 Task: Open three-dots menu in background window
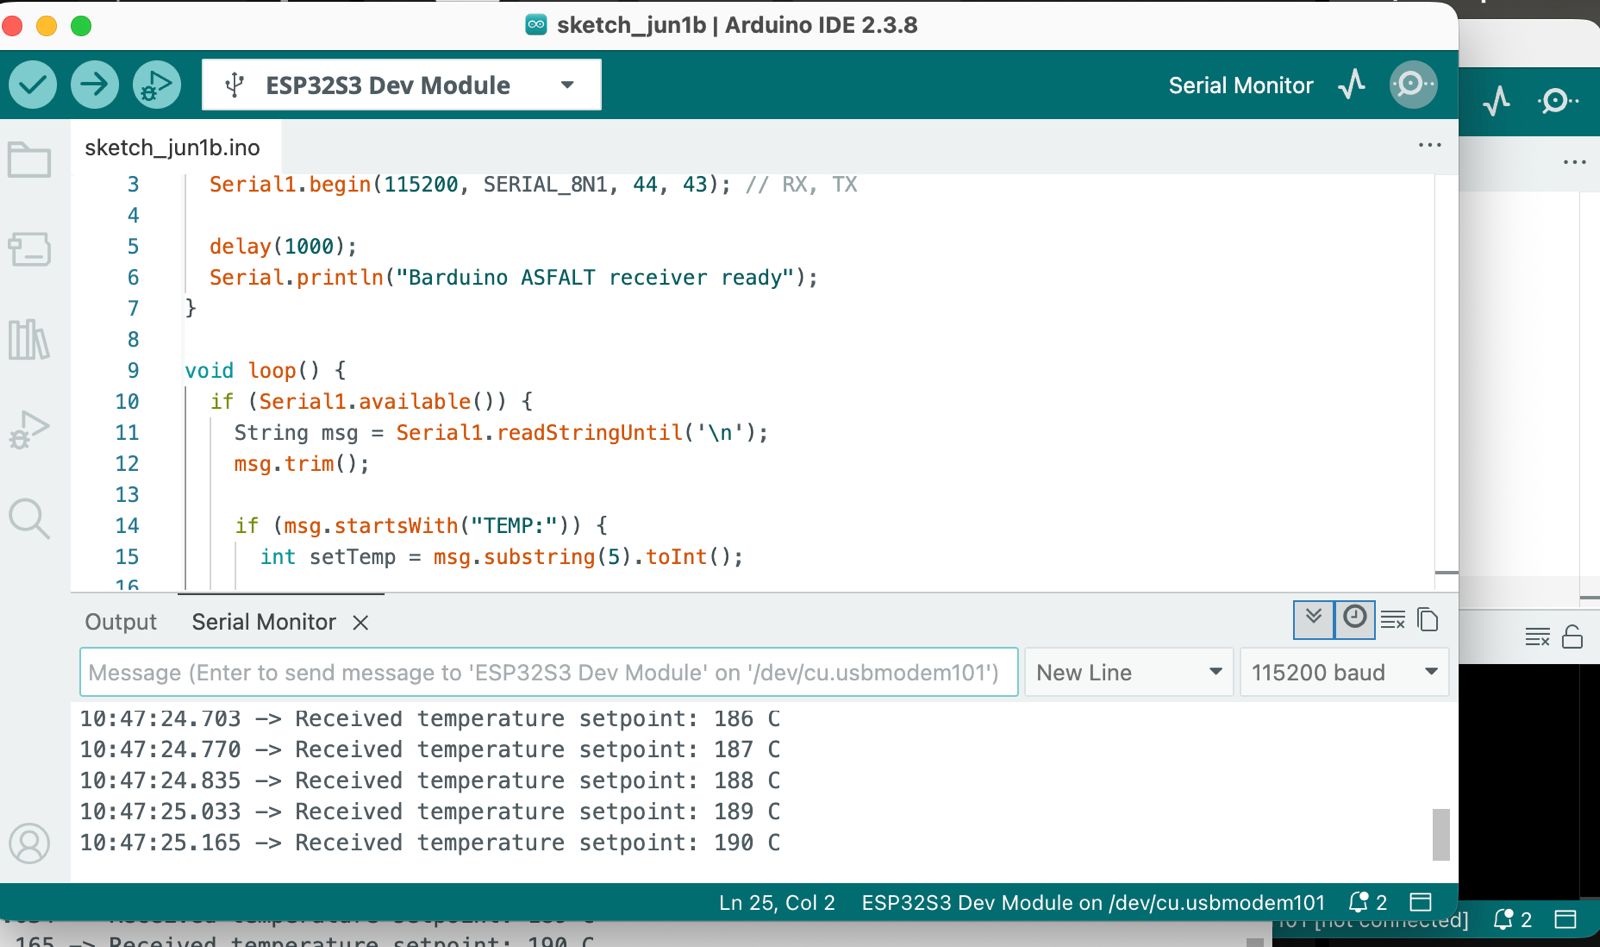coord(1575,162)
